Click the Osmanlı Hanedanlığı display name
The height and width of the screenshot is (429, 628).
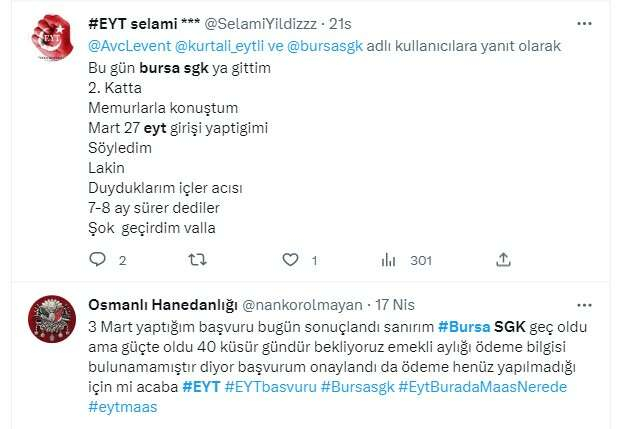[x=163, y=305]
